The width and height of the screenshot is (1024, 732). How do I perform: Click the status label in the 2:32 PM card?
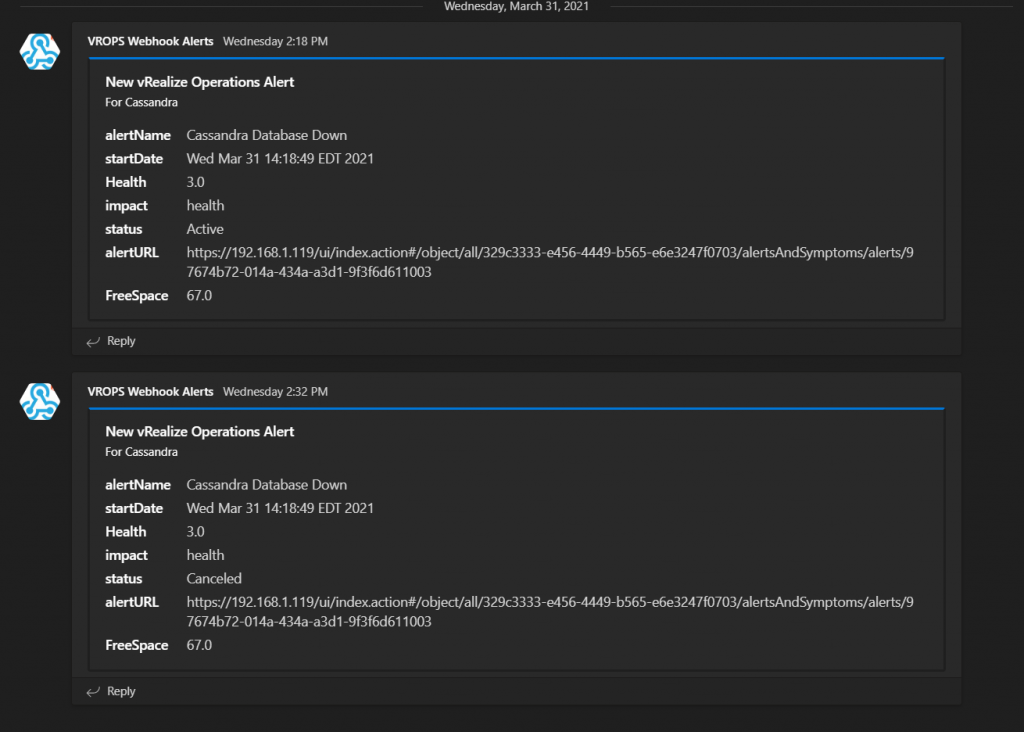[123, 579]
